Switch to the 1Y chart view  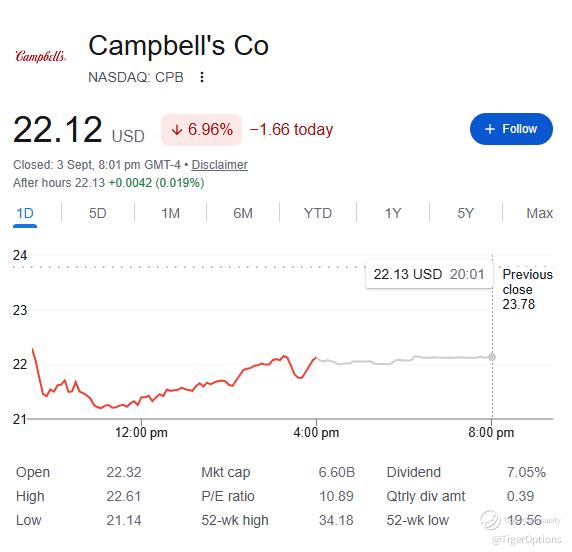(x=393, y=213)
